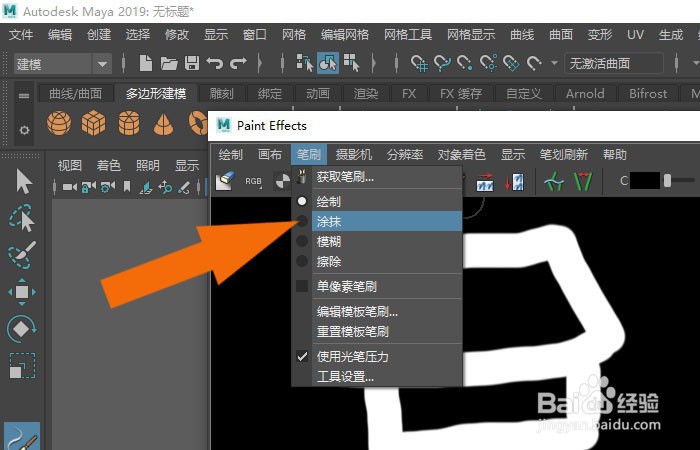This screenshot has width=700, height=450.
Task: Toggle snap to points magnet icon
Action: click(465, 63)
